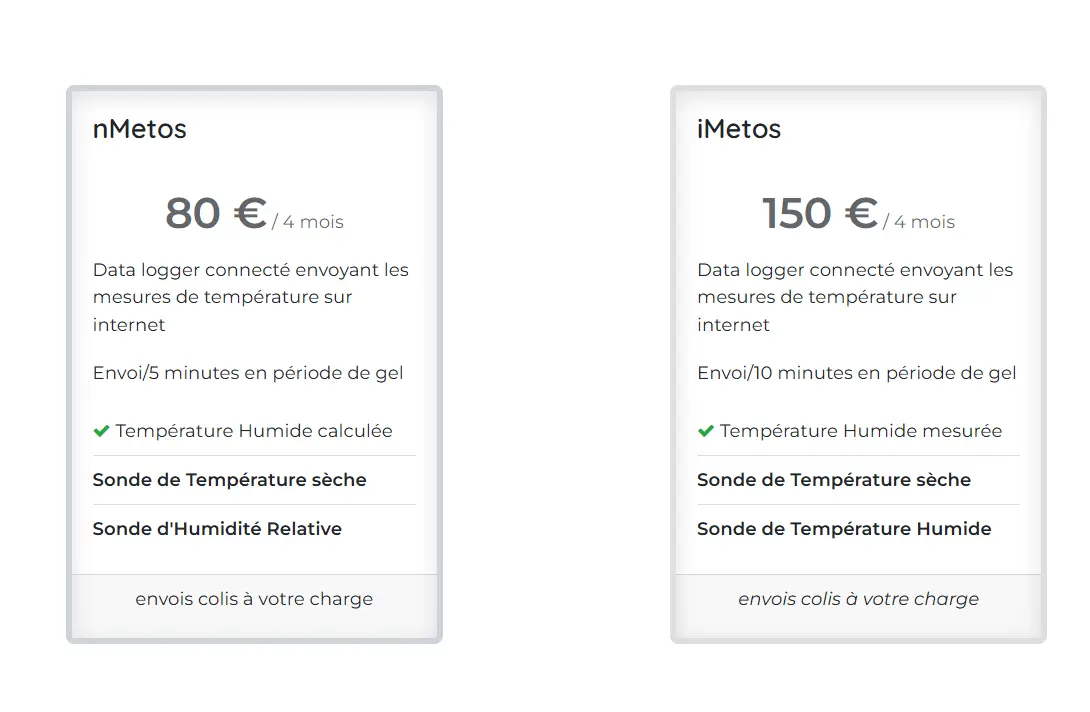Viewport: 1090px width, 712px height.
Task: Click the nMetos data logger description text
Action: coord(251,297)
